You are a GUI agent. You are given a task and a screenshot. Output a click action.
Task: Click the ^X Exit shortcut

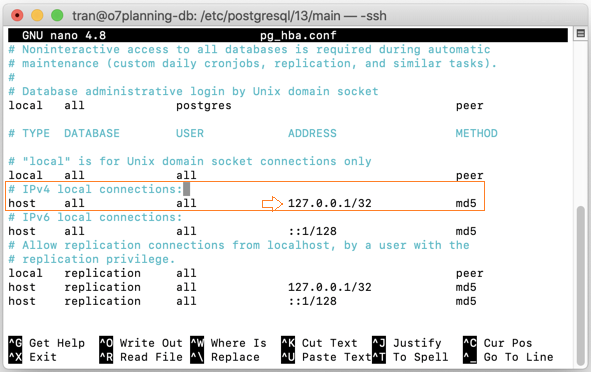(x=32, y=357)
